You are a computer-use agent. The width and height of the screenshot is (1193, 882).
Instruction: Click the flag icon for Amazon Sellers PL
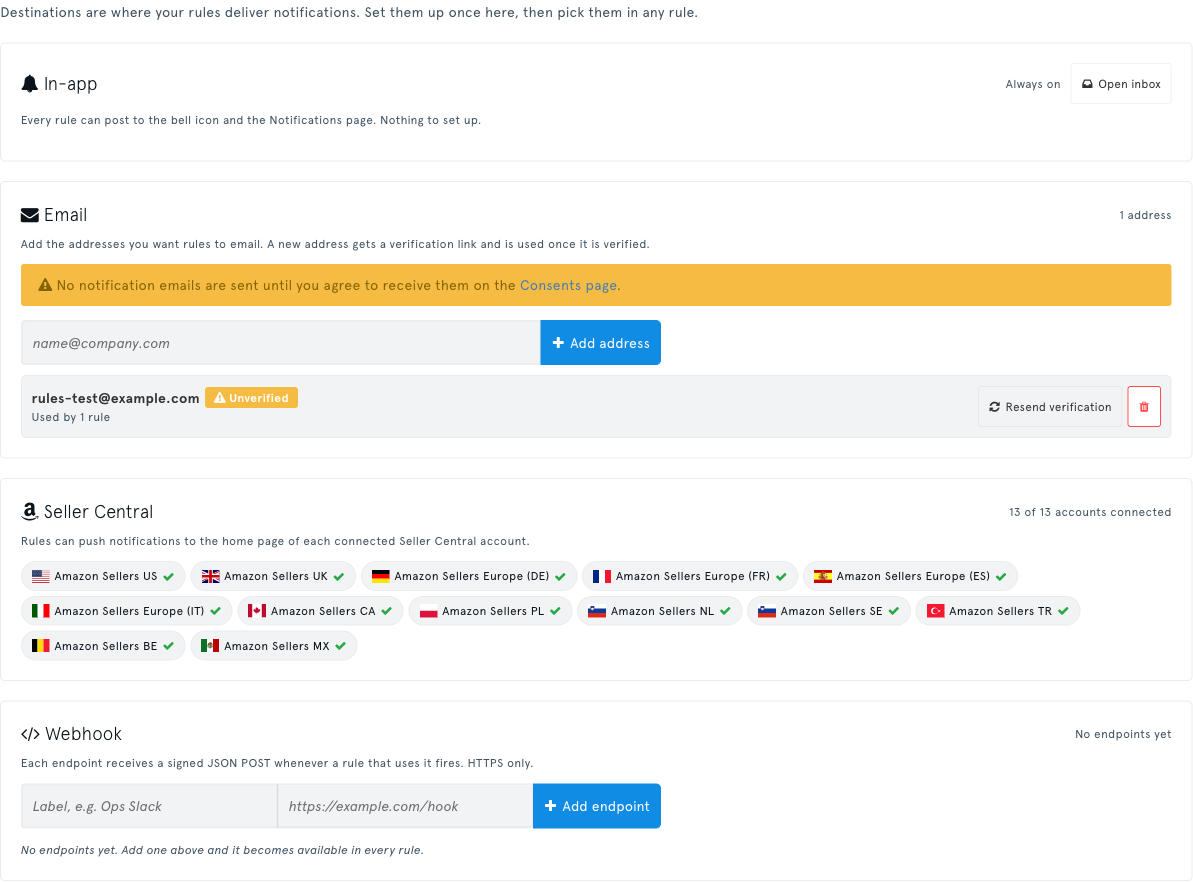coord(428,611)
